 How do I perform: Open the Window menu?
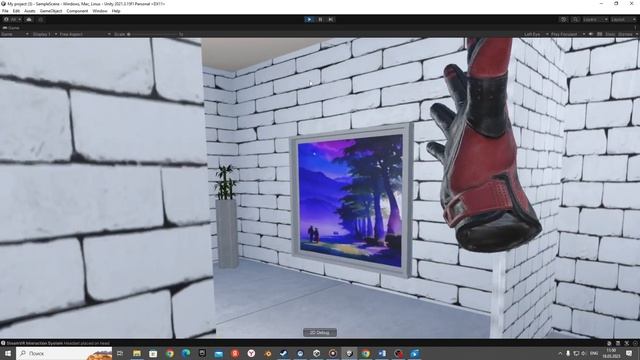(100, 11)
